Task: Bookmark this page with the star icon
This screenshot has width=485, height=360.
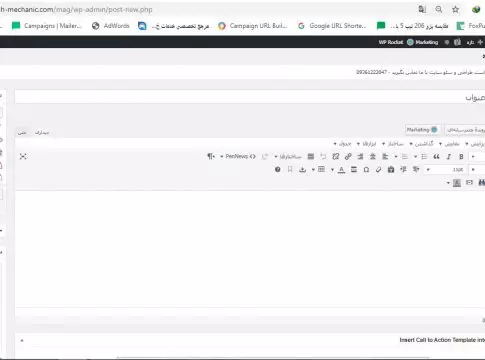Action: (x=455, y=9)
